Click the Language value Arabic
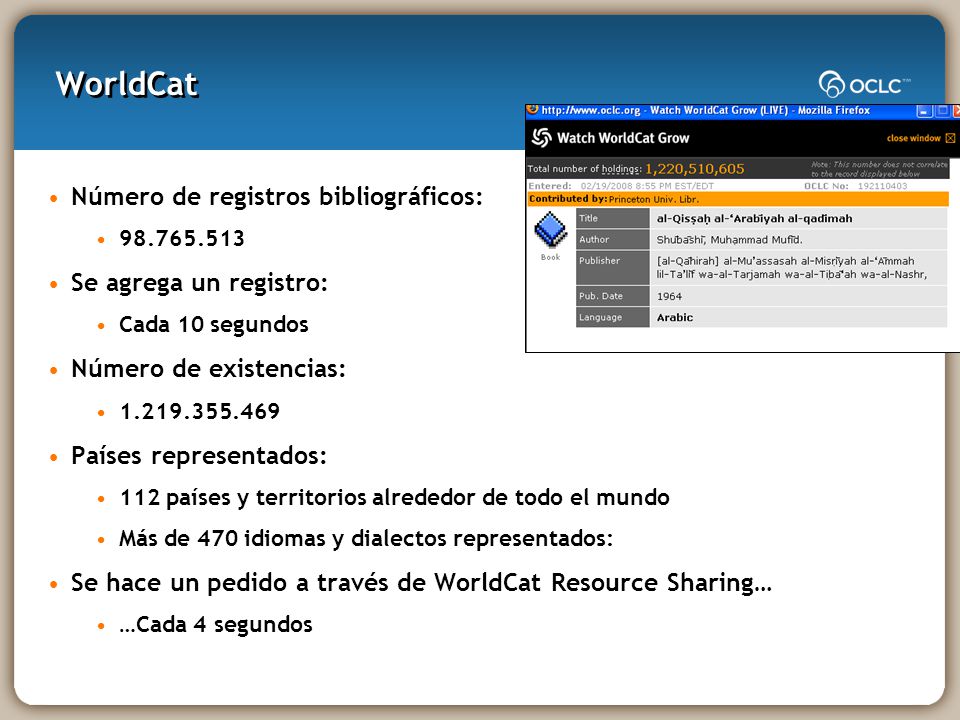 (x=675, y=318)
